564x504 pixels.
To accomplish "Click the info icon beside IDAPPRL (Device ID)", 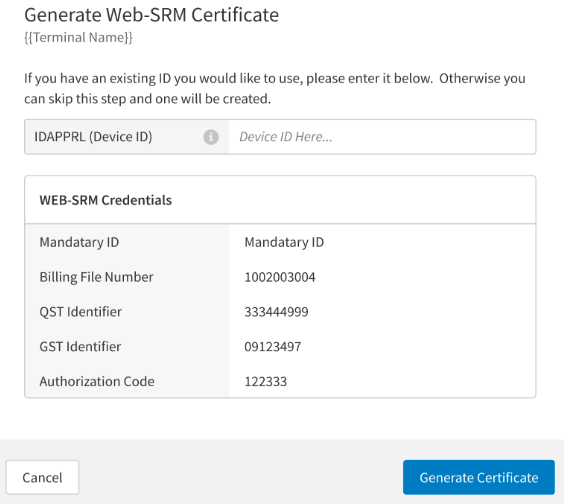I will [x=211, y=137].
